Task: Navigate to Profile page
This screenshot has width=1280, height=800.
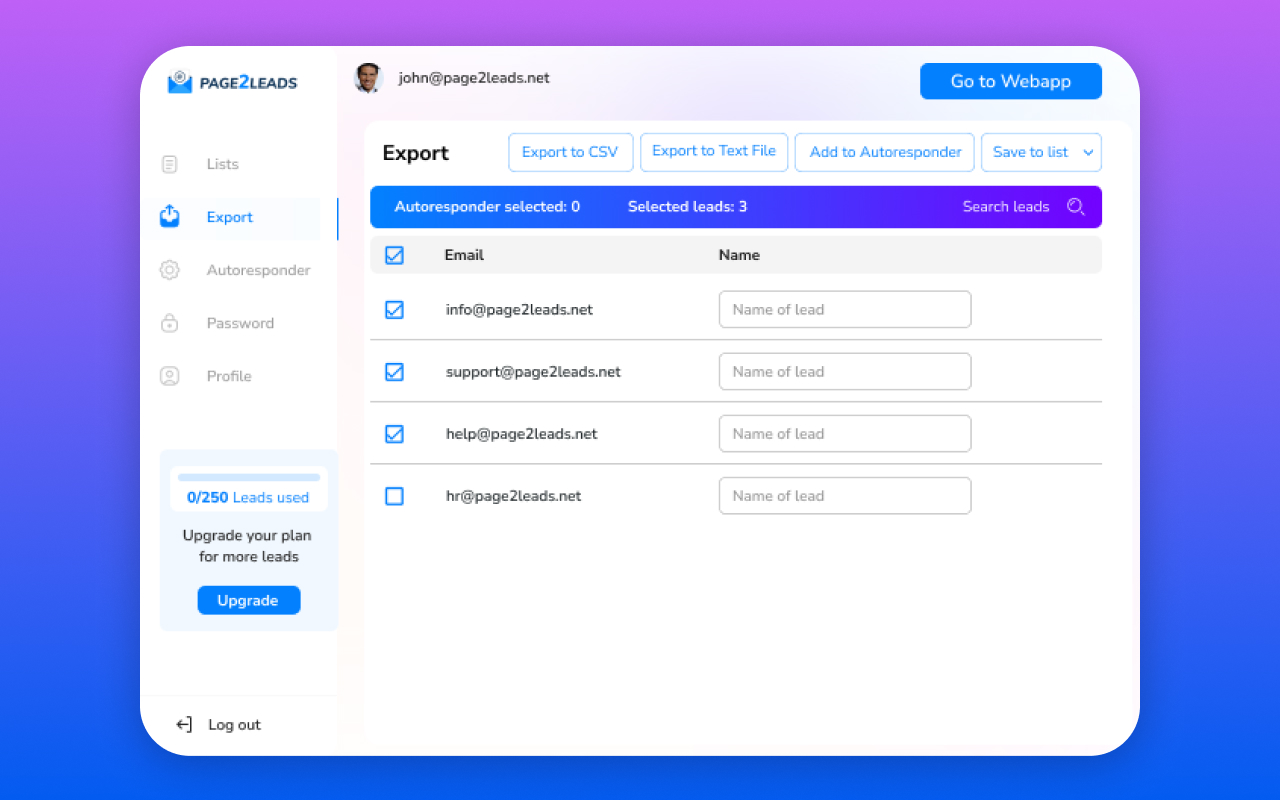Action: pyautogui.click(x=229, y=376)
